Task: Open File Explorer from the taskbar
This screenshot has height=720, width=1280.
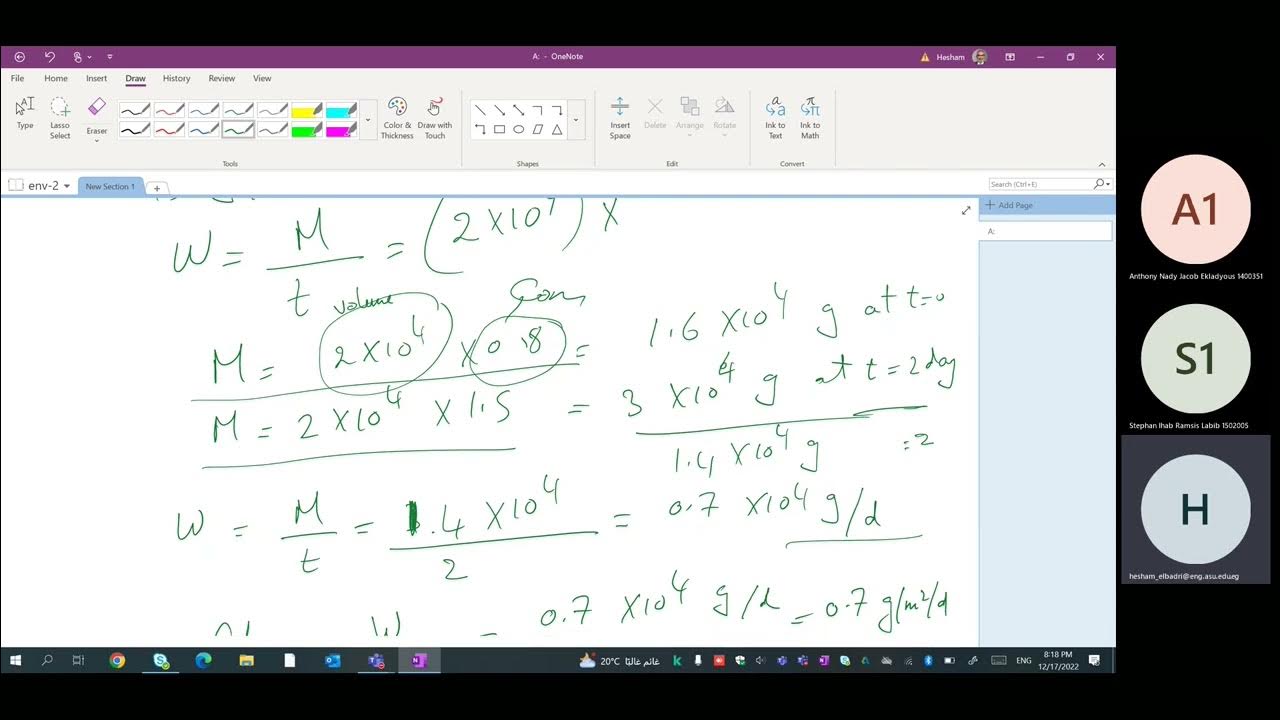Action: tap(247, 660)
